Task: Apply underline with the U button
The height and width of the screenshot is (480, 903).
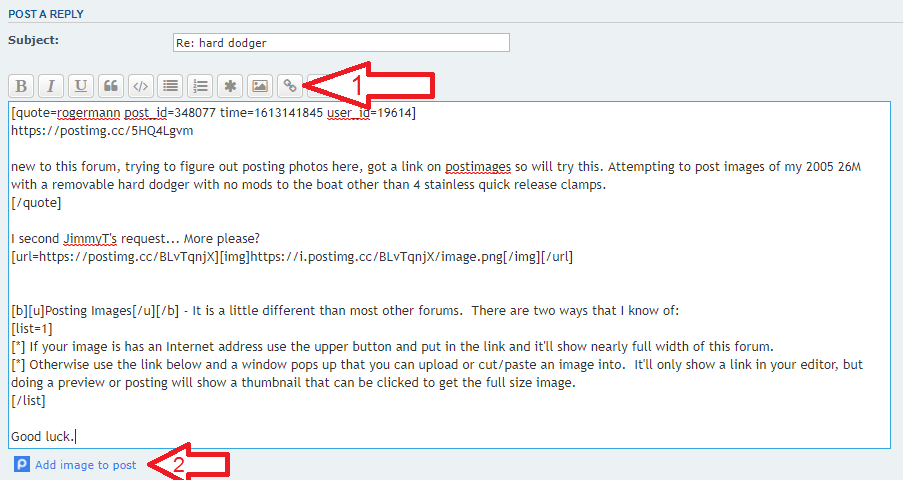Action: pos(81,86)
